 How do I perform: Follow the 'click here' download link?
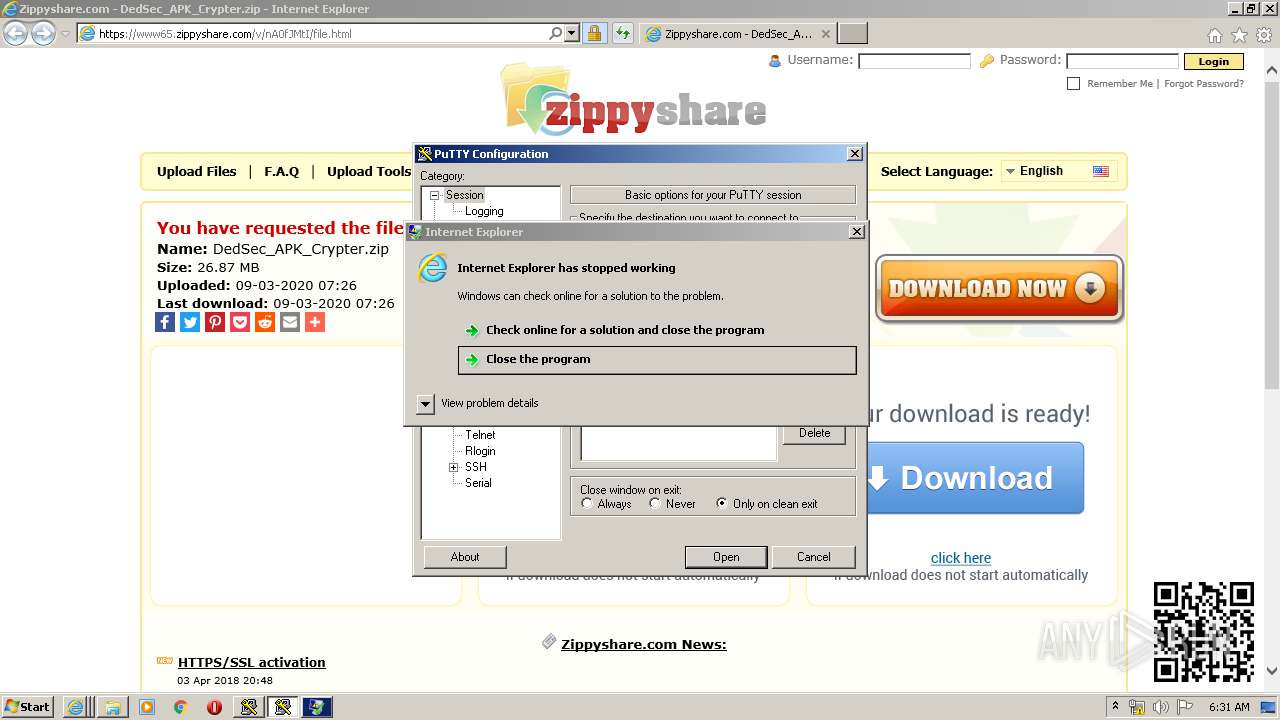[x=961, y=558]
